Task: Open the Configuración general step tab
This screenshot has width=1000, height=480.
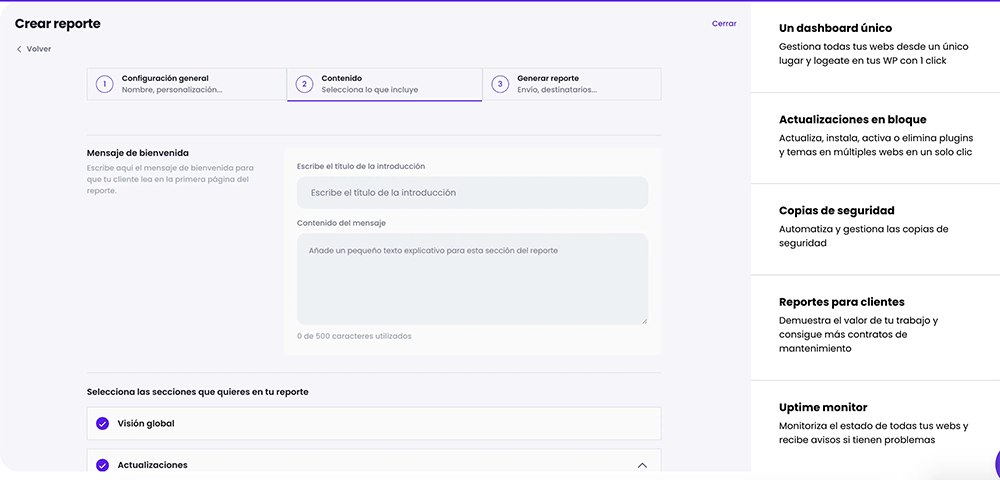Action: 186,84
